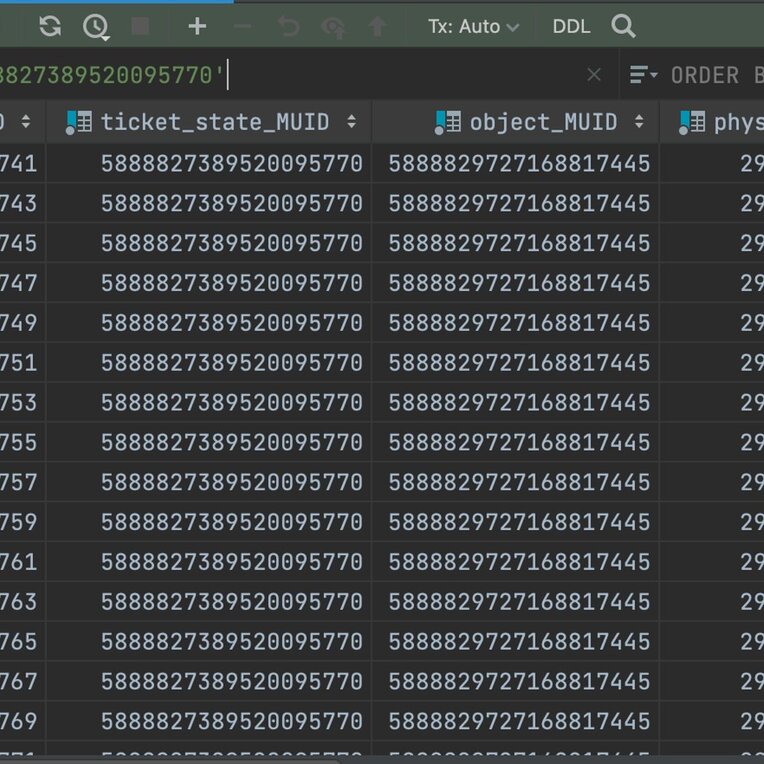This screenshot has width=764, height=764.
Task: Click the Preview pending changes icon
Action: [333, 27]
